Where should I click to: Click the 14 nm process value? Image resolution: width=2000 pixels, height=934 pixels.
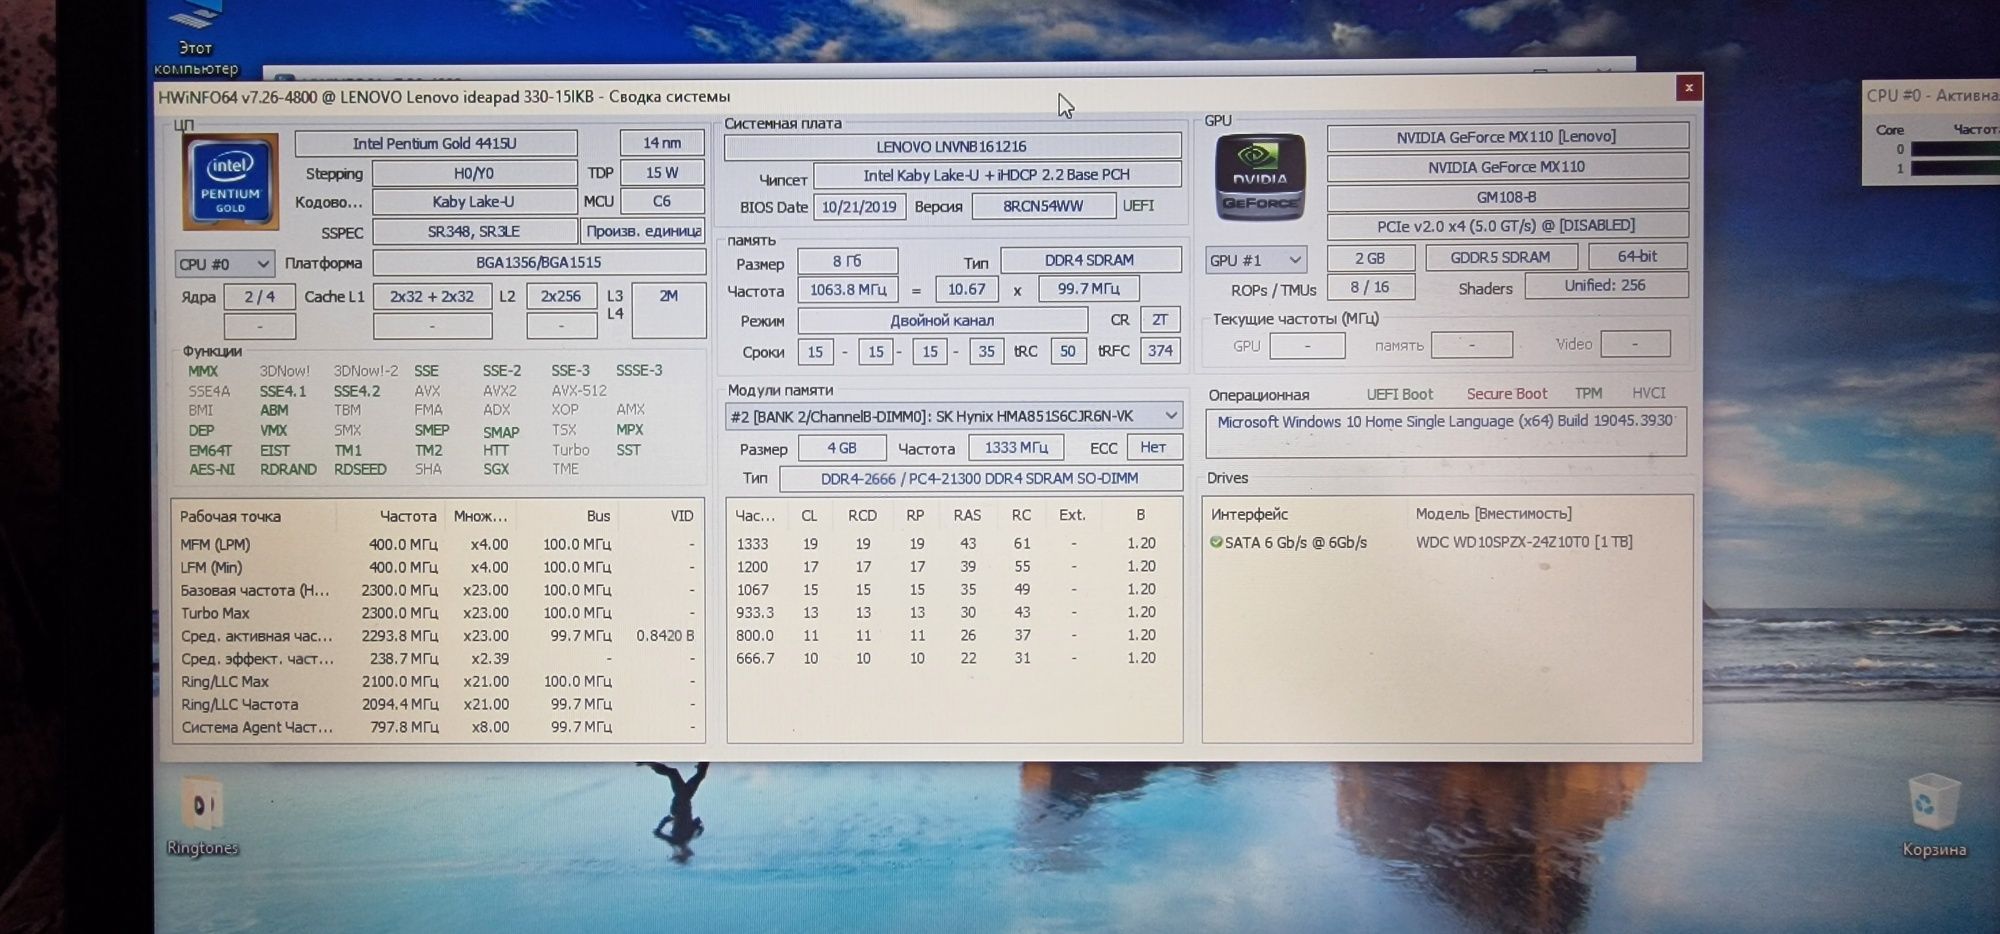point(662,143)
